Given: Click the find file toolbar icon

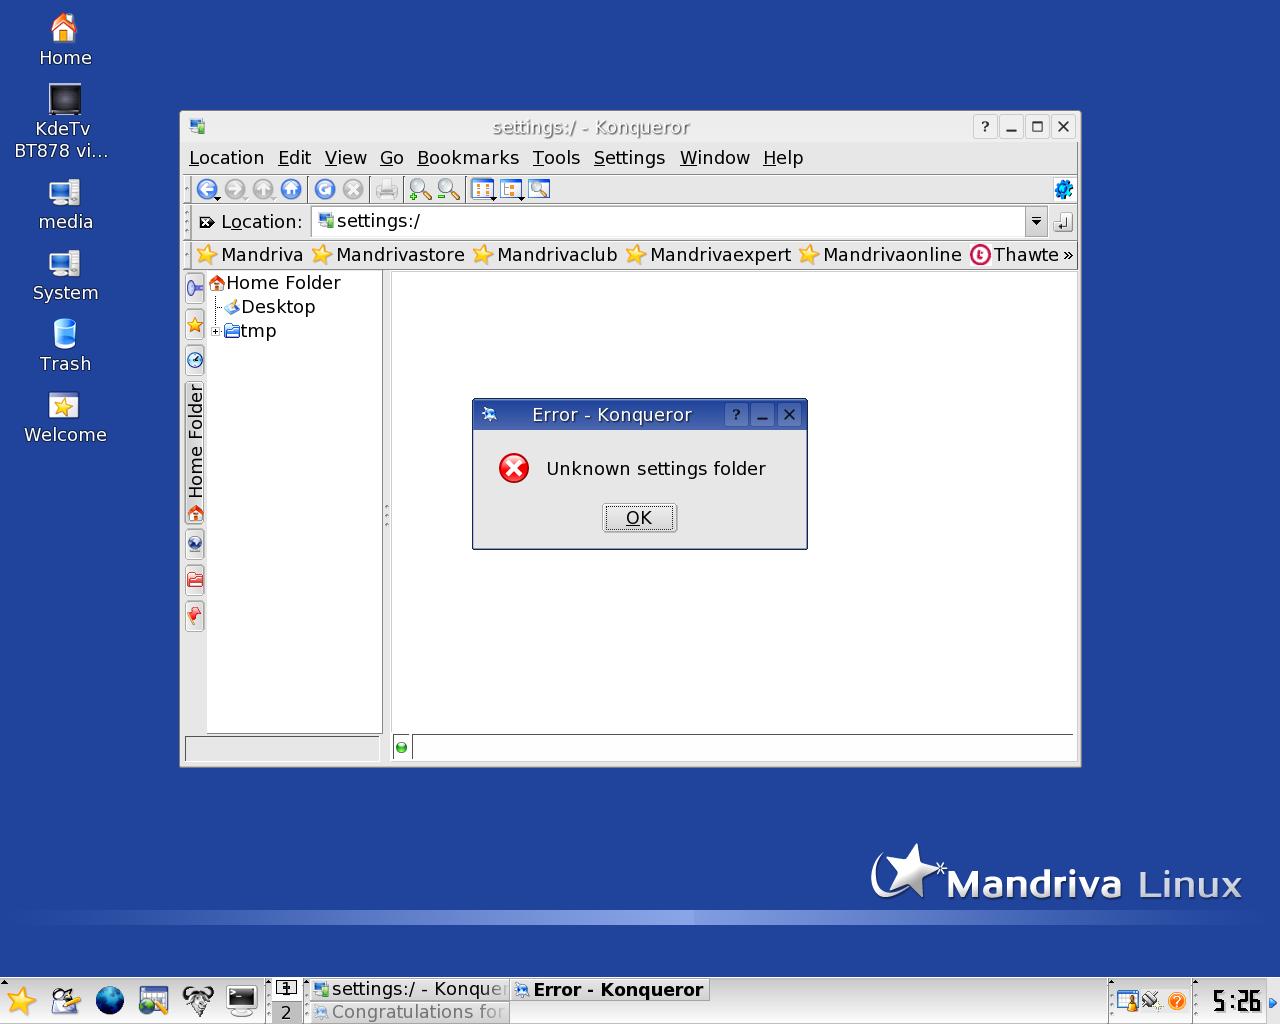Looking at the screenshot, I should click(x=539, y=189).
